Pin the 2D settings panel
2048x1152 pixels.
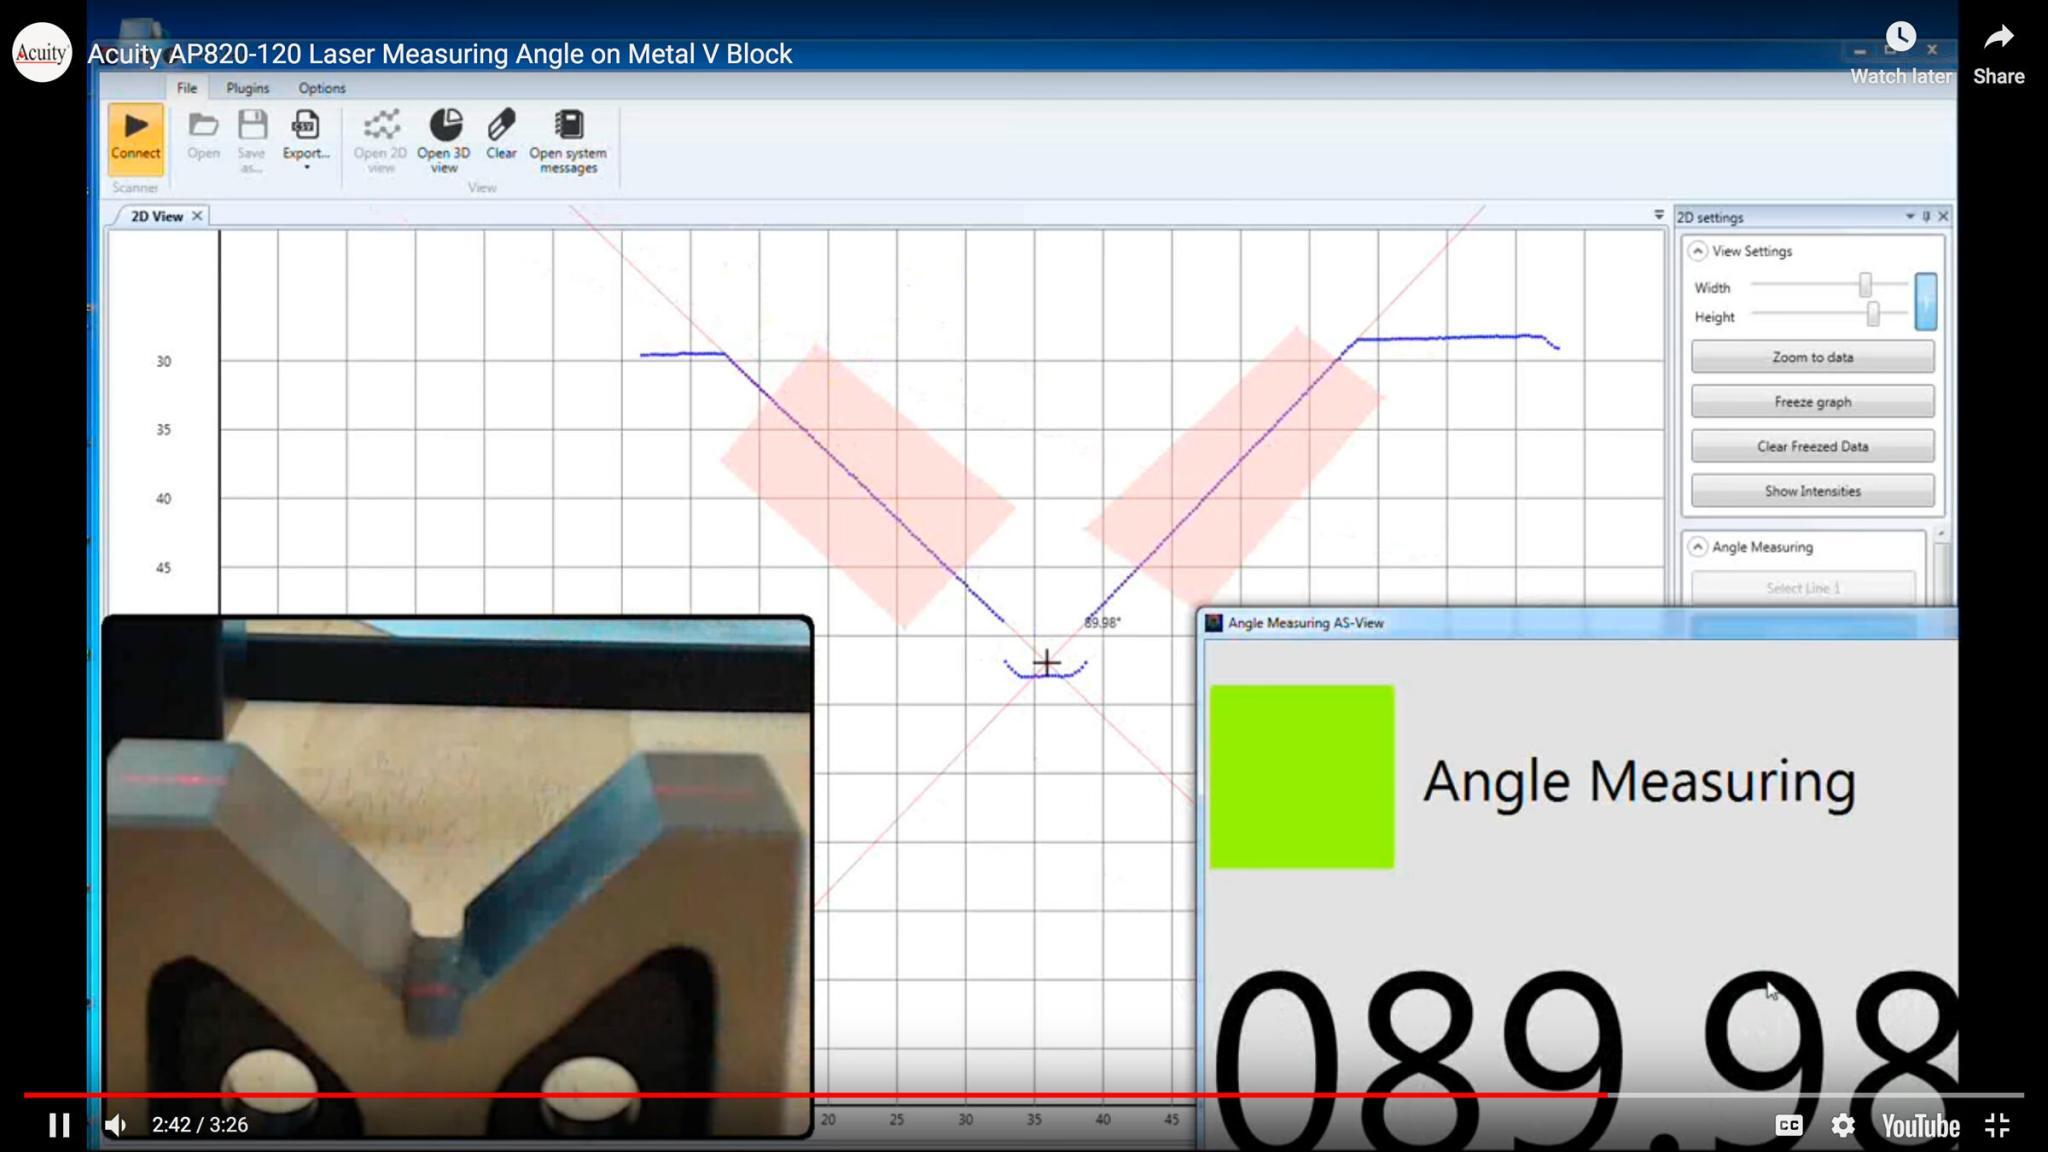click(1925, 216)
